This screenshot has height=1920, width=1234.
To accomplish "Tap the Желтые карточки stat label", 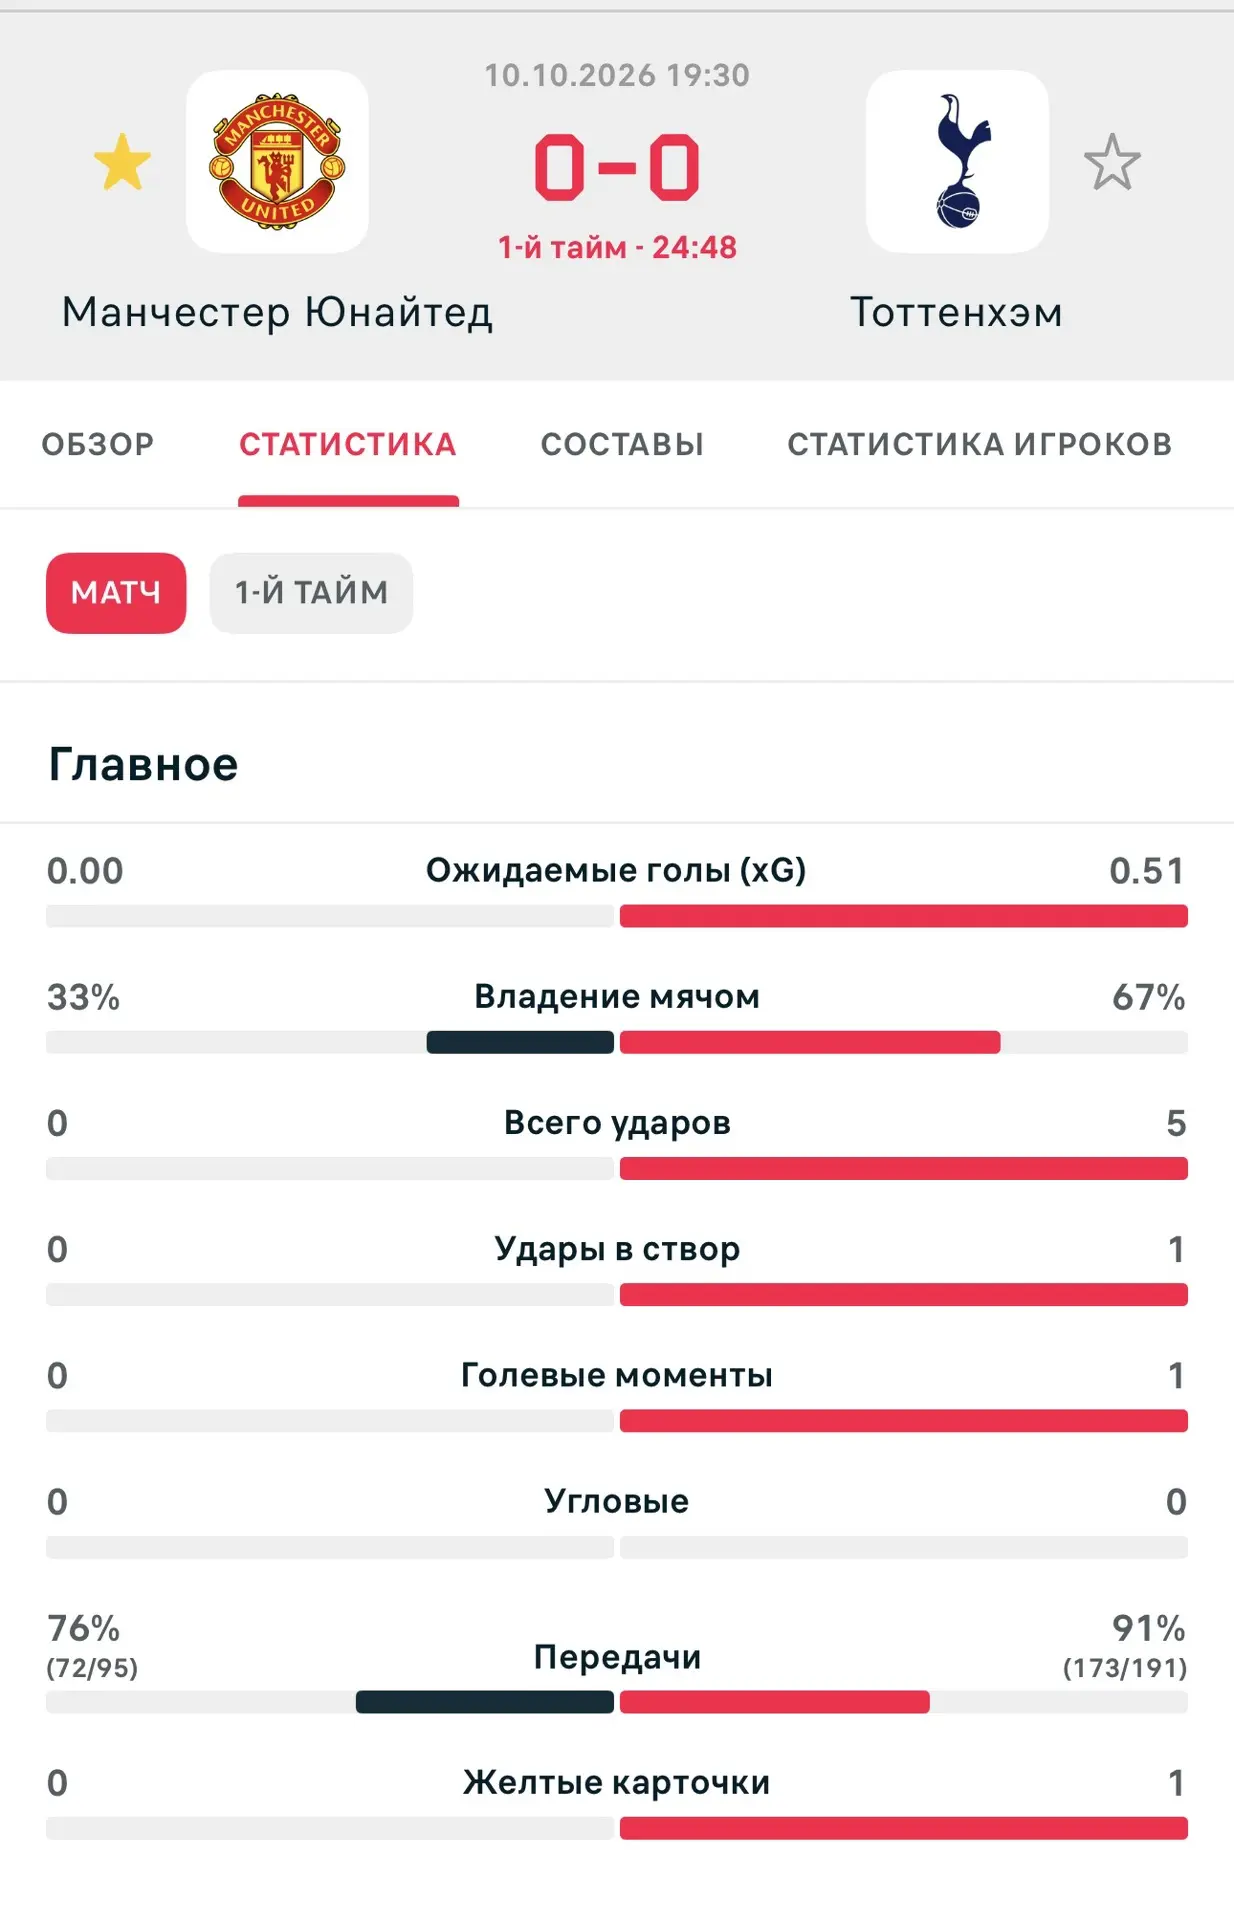I will [617, 1782].
